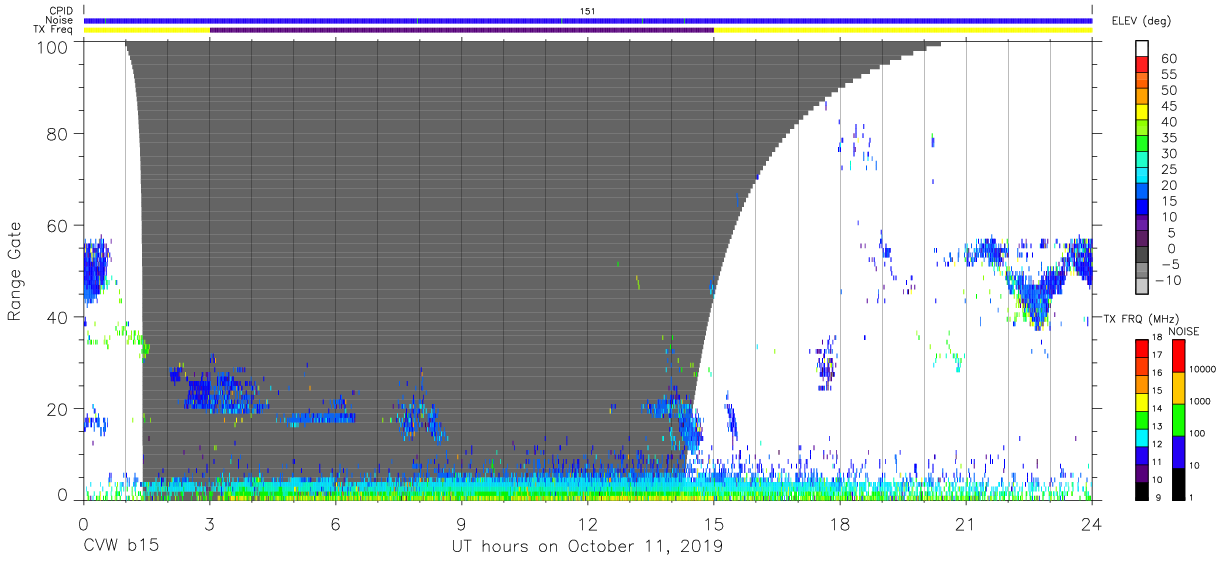Click the red top segment of NOISE colorbar
Viewport: 1228px width, 567px height.
(1178, 355)
